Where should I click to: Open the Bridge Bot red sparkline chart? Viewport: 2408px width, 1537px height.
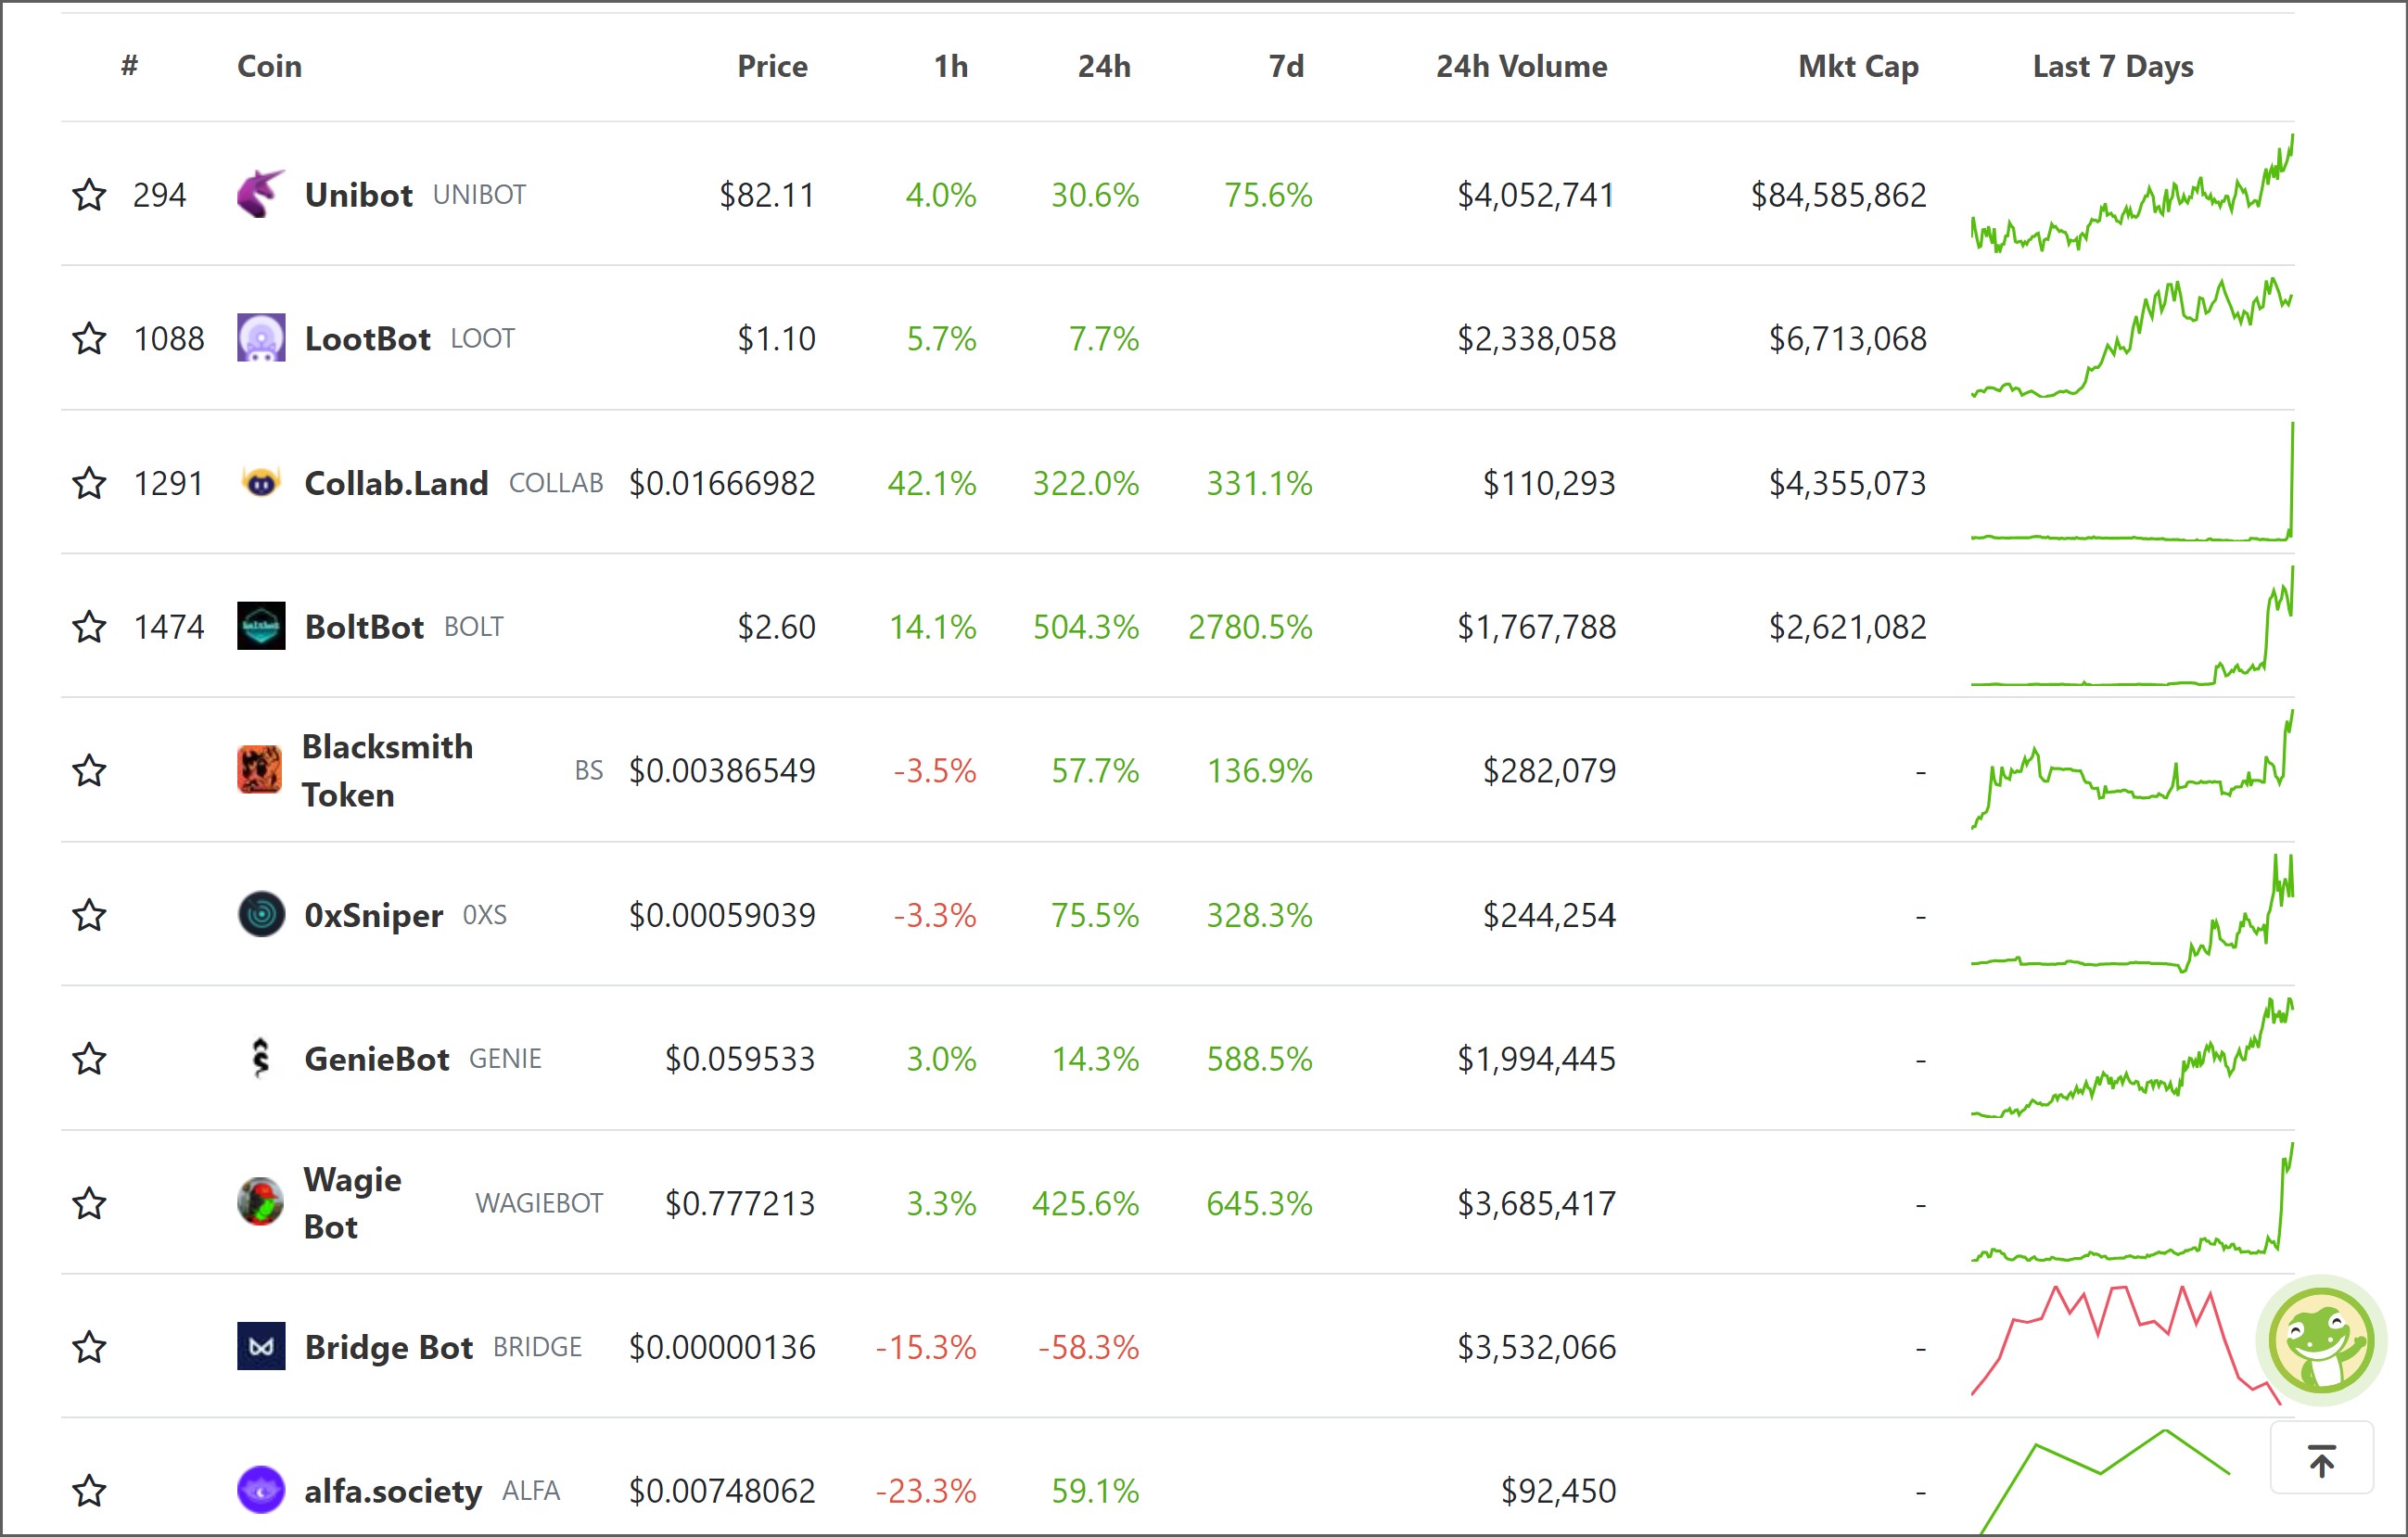pyautogui.click(x=2125, y=1346)
